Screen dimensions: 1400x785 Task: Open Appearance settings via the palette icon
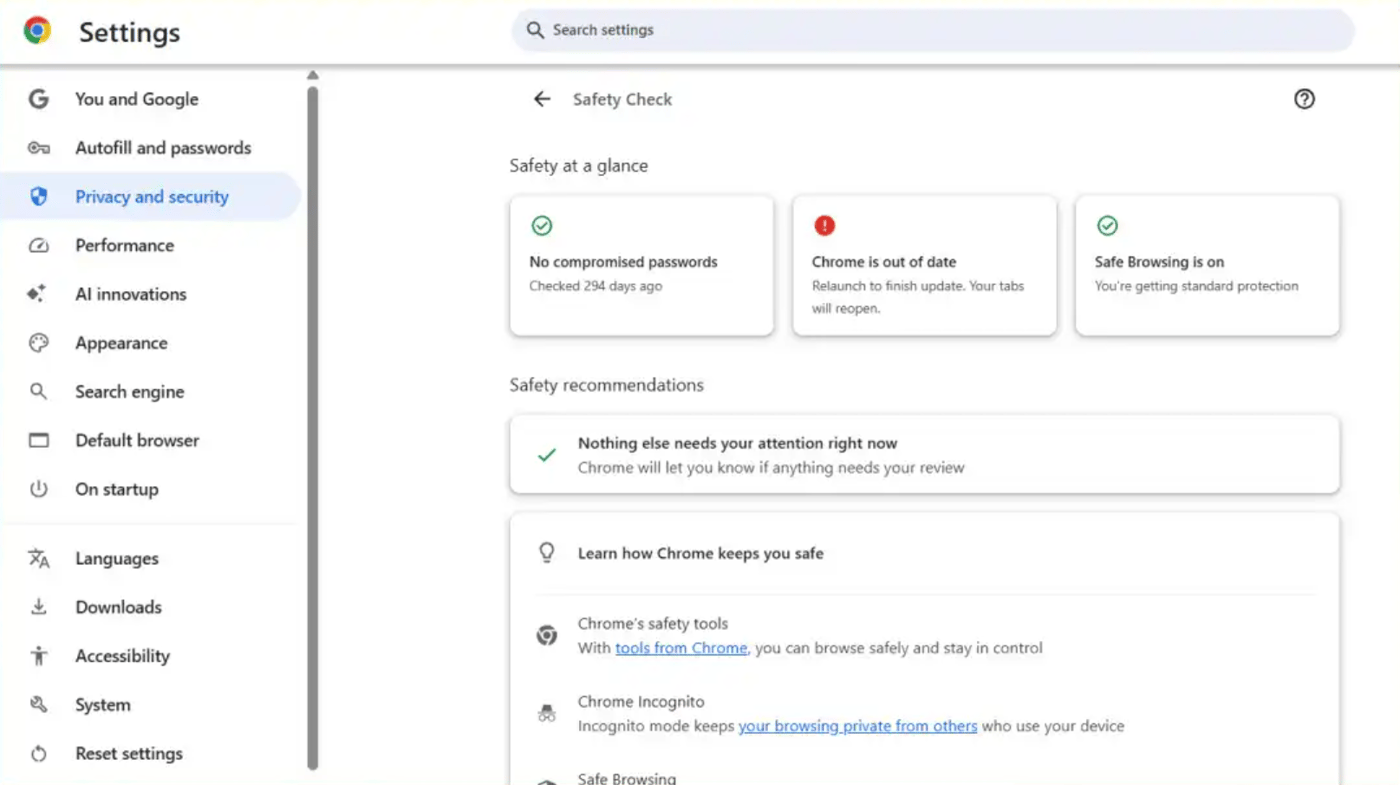pos(38,342)
